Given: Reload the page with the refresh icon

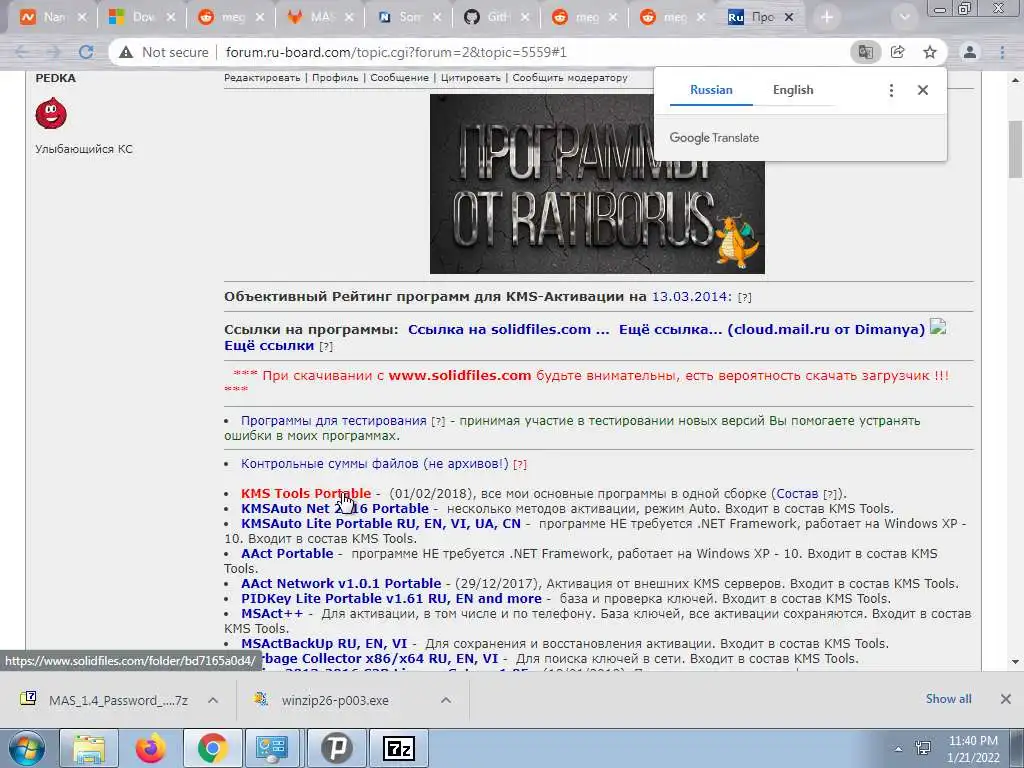Looking at the screenshot, I should [x=86, y=52].
